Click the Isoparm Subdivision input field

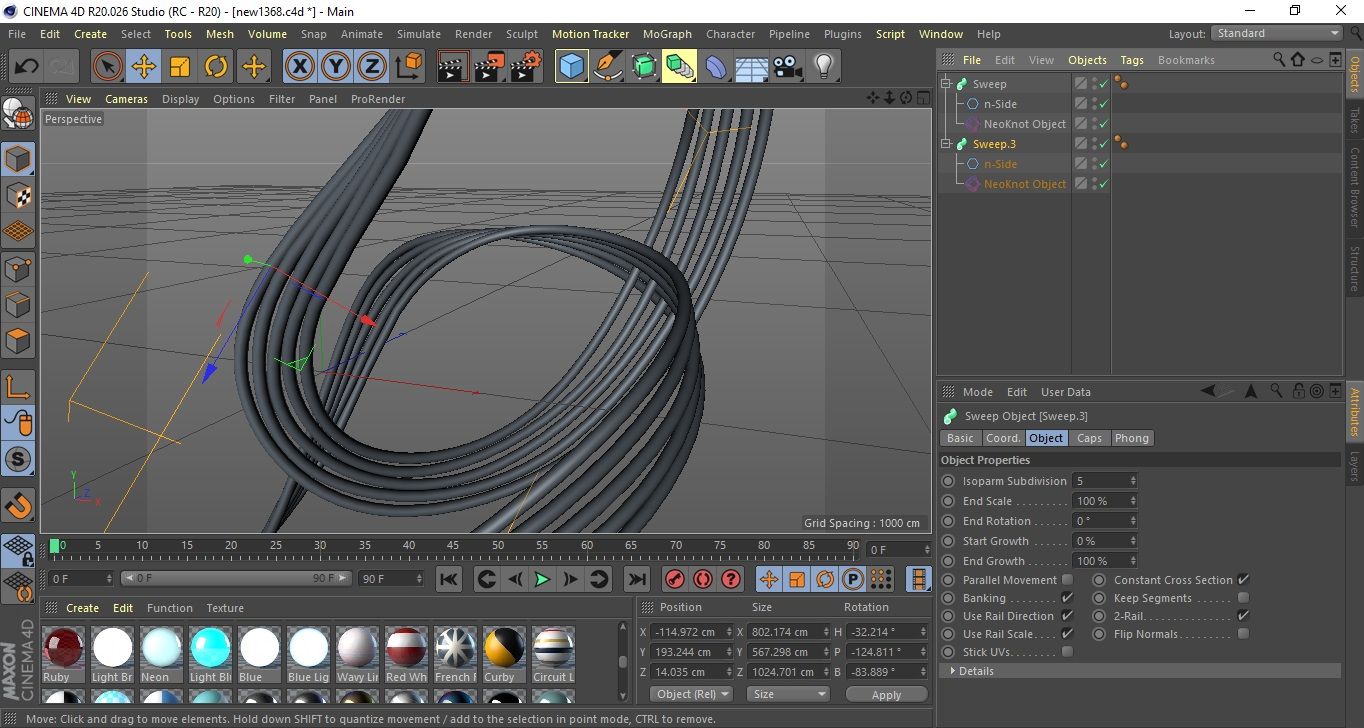coord(1104,481)
